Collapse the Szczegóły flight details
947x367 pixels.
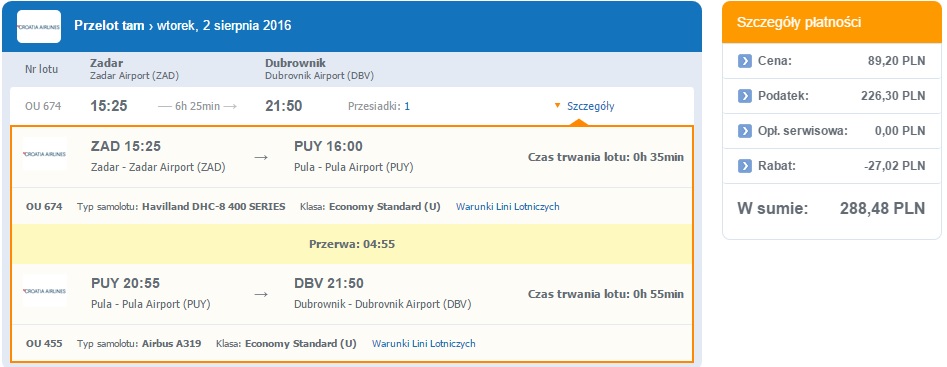point(590,106)
